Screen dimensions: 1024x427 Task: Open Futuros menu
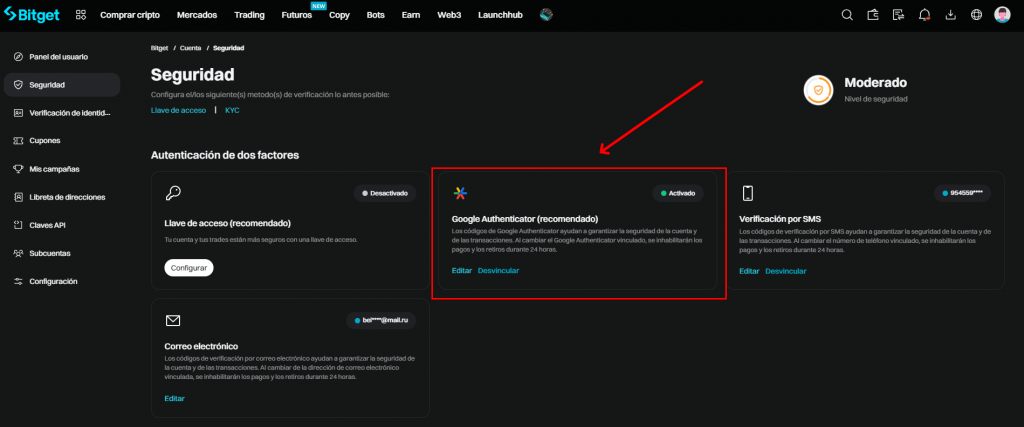click(296, 15)
